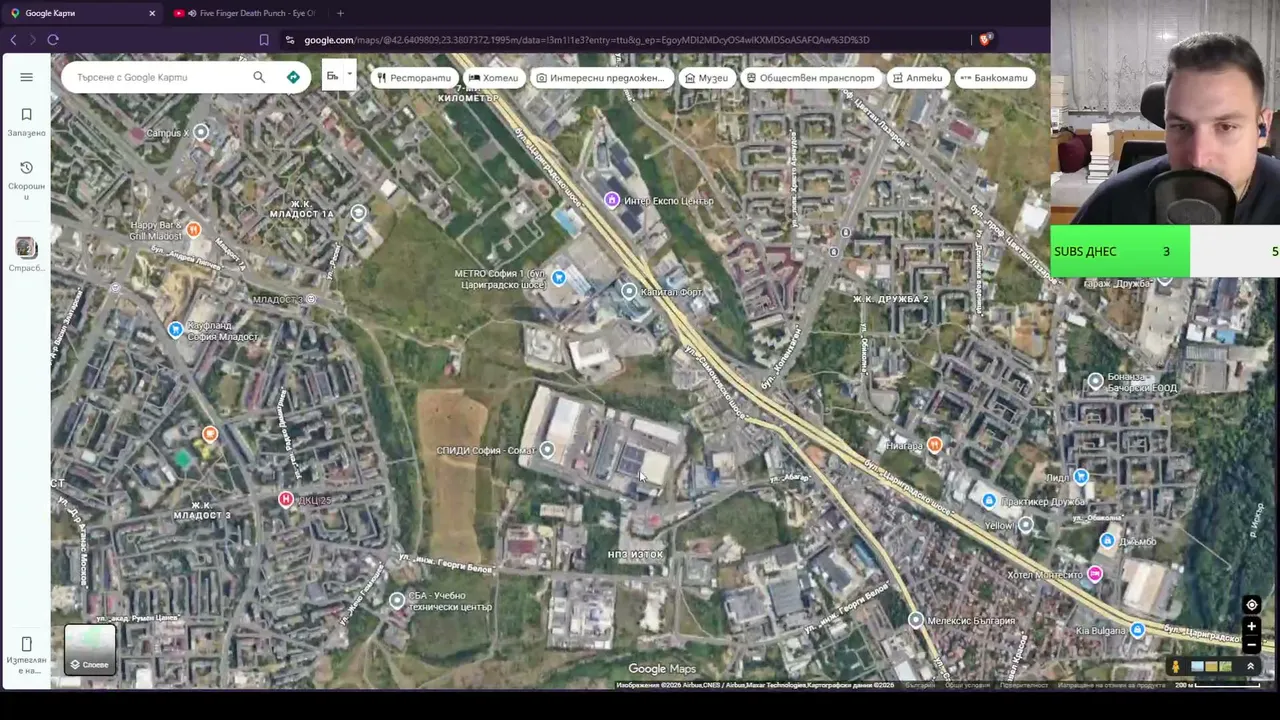This screenshot has height=720, width=1280.
Task: Select the СБА - Учебно технически център marker
Action: [x=397, y=601]
